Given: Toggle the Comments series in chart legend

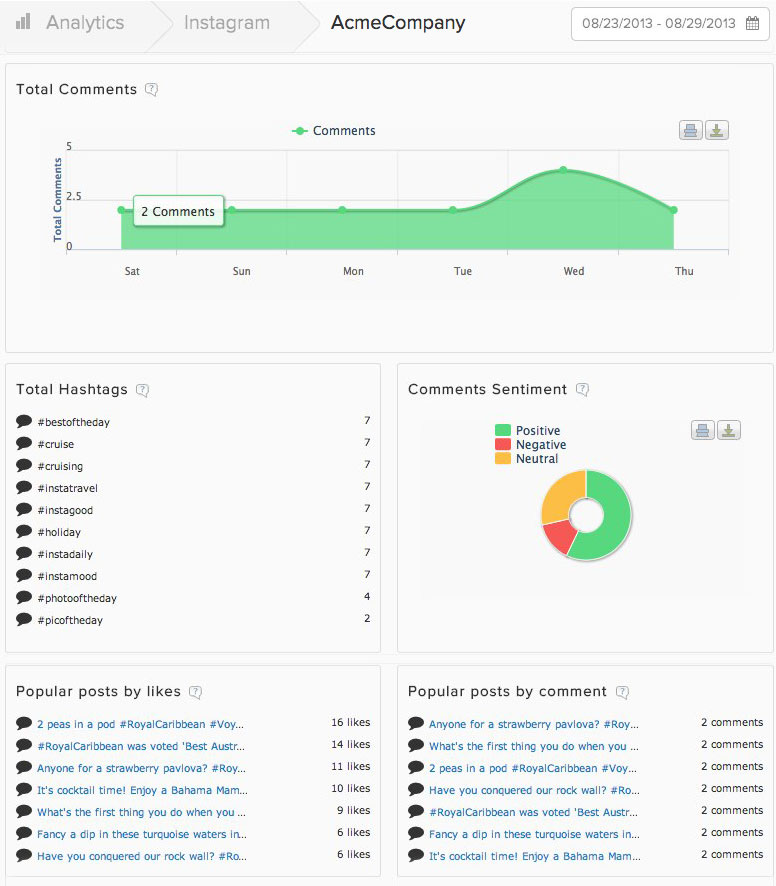Looking at the screenshot, I should [x=334, y=131].
